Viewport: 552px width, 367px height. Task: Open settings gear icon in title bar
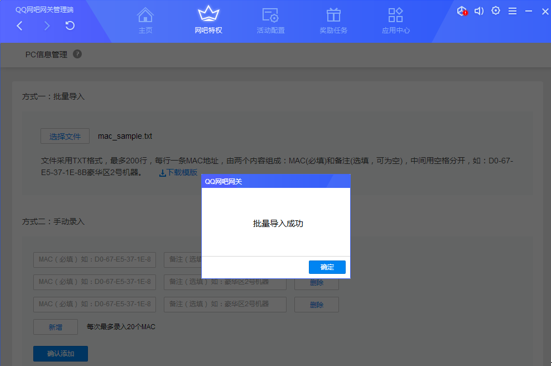[496, 11]
